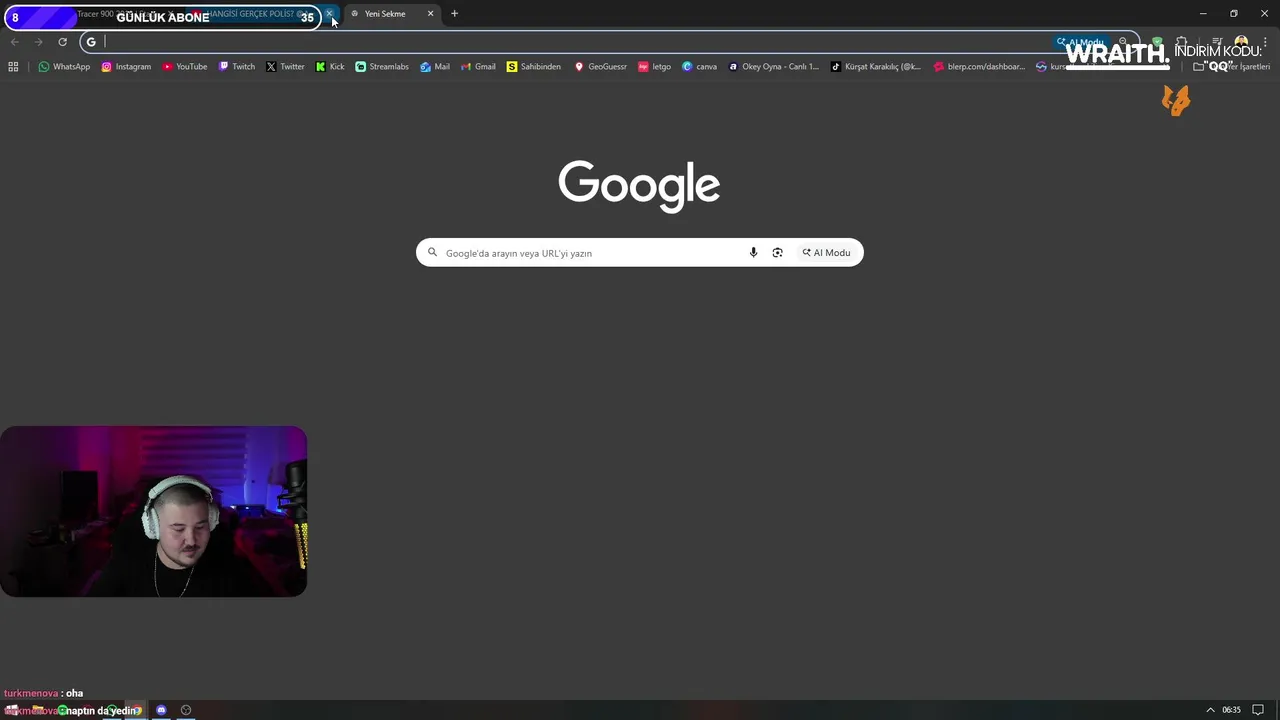This screenshot has width=1280, height=720.
Task: Click the magnifier icon in search box
Action: coord(432,253)
